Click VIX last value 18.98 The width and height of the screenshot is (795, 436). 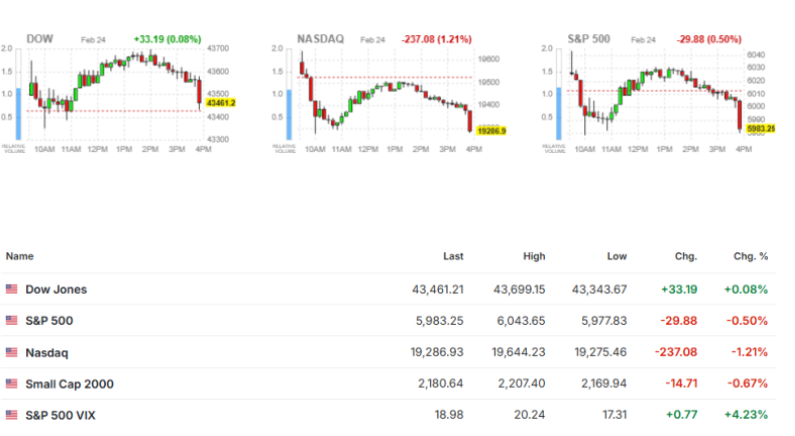(449, 415)
